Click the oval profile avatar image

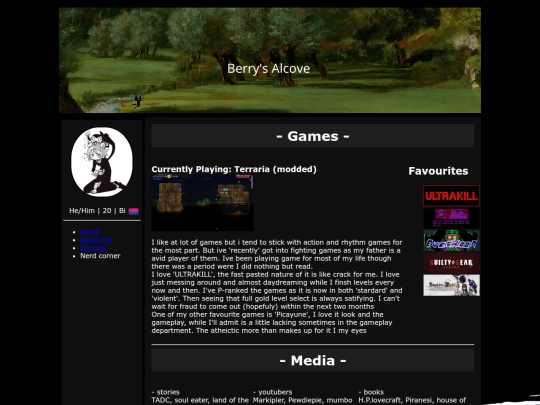pyautogui.click(x=102, y=162)
